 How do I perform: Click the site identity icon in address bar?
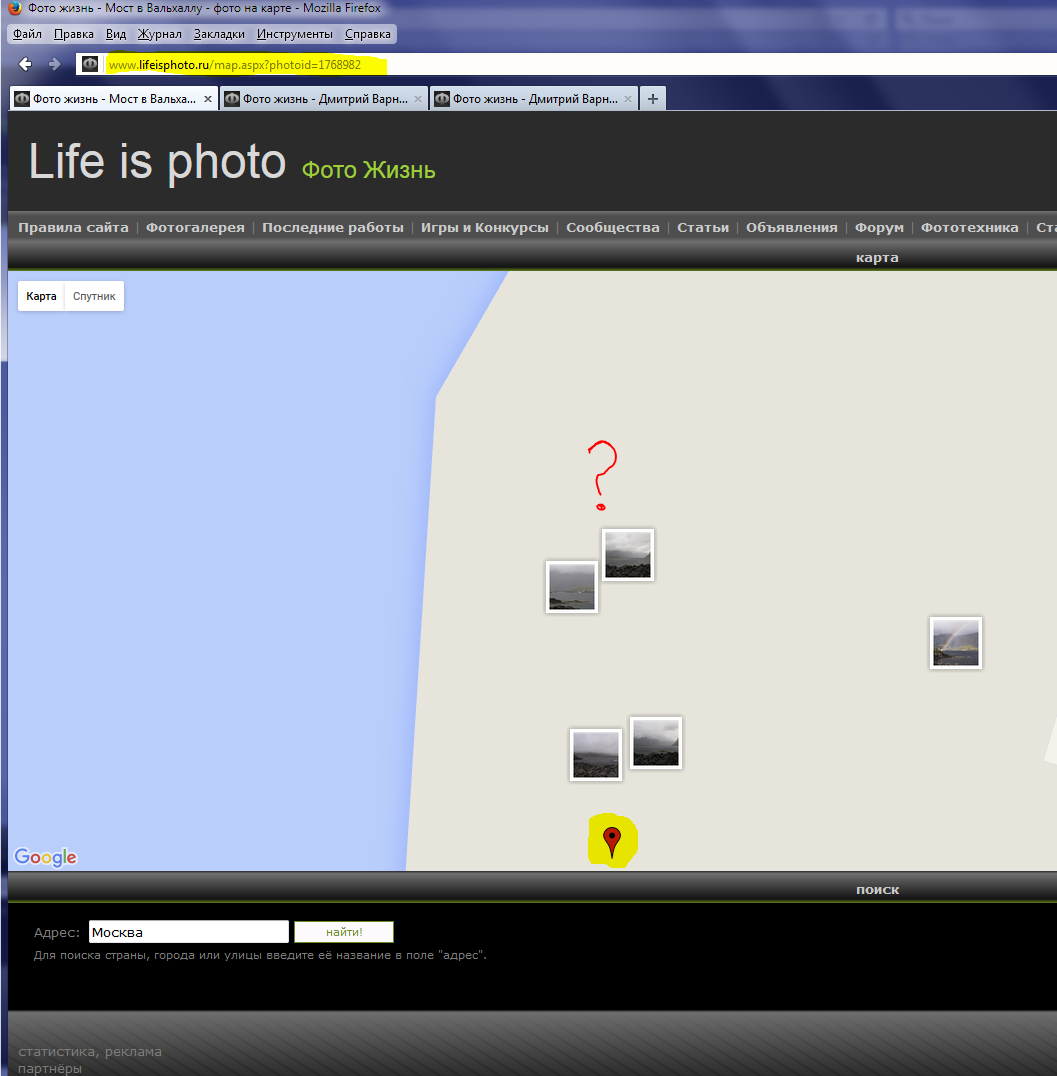click(x=90, y=64)
